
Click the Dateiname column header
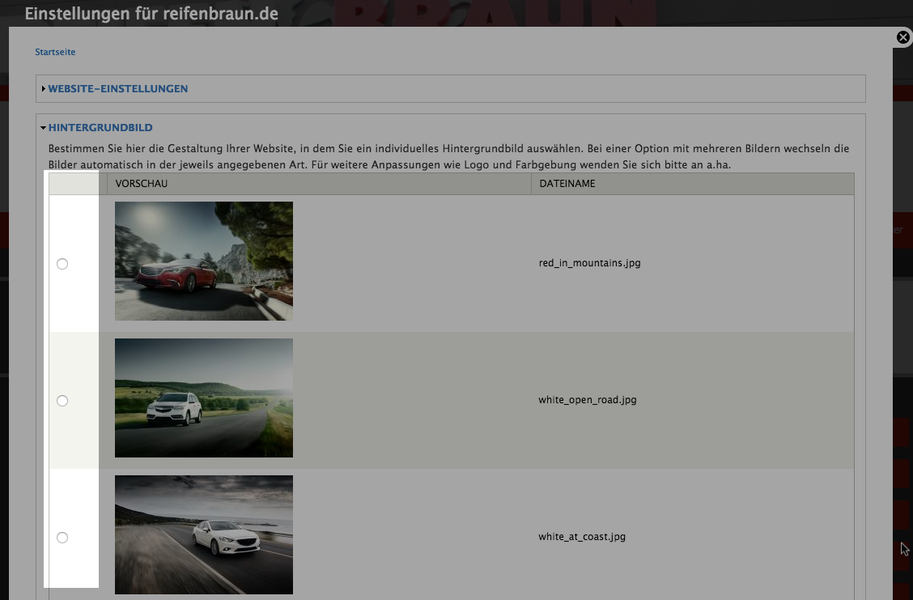click(x=567, y=184)
